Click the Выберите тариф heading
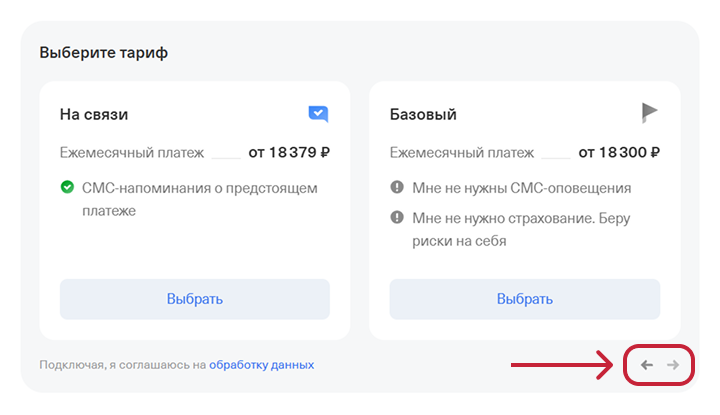Viewport: 720px width, 415px height. 103,53
